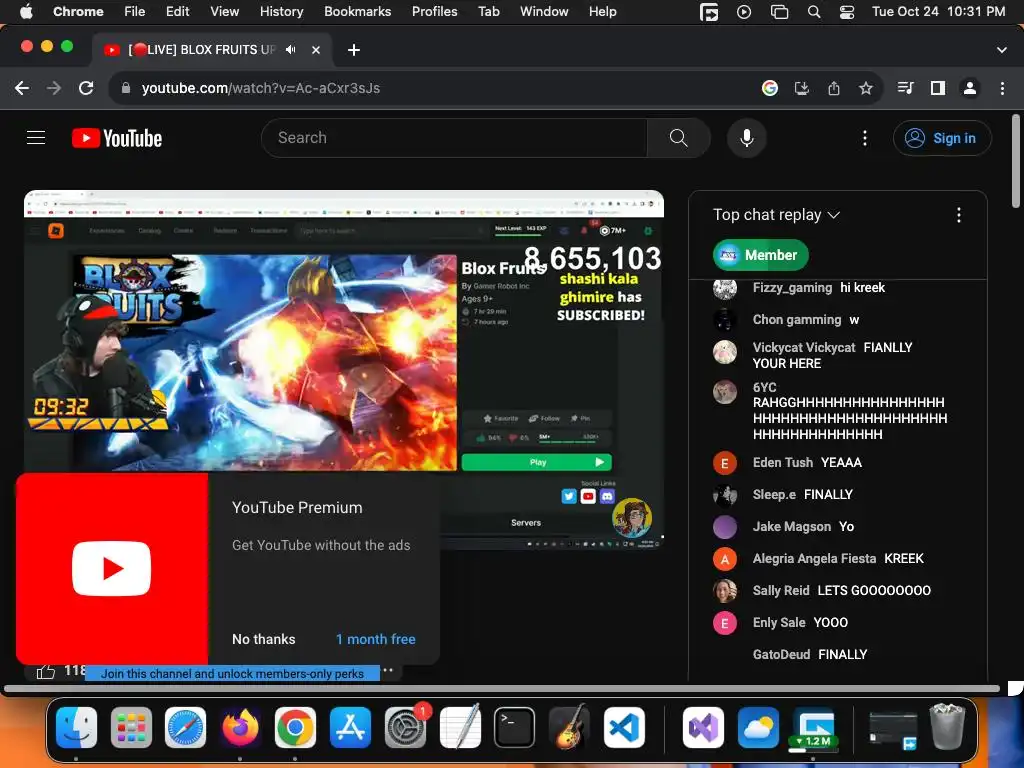Image resolution: width=1024 pixels, height=768 pixels.
Task: Click the YouTube Premium red logo thumbnail
Action: 112,569
